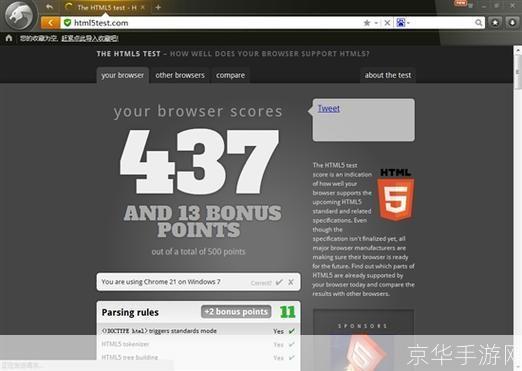This screenshot has width=522, height=371.
Task: Open the about the test tab
Action: click(x=388, y=75)
